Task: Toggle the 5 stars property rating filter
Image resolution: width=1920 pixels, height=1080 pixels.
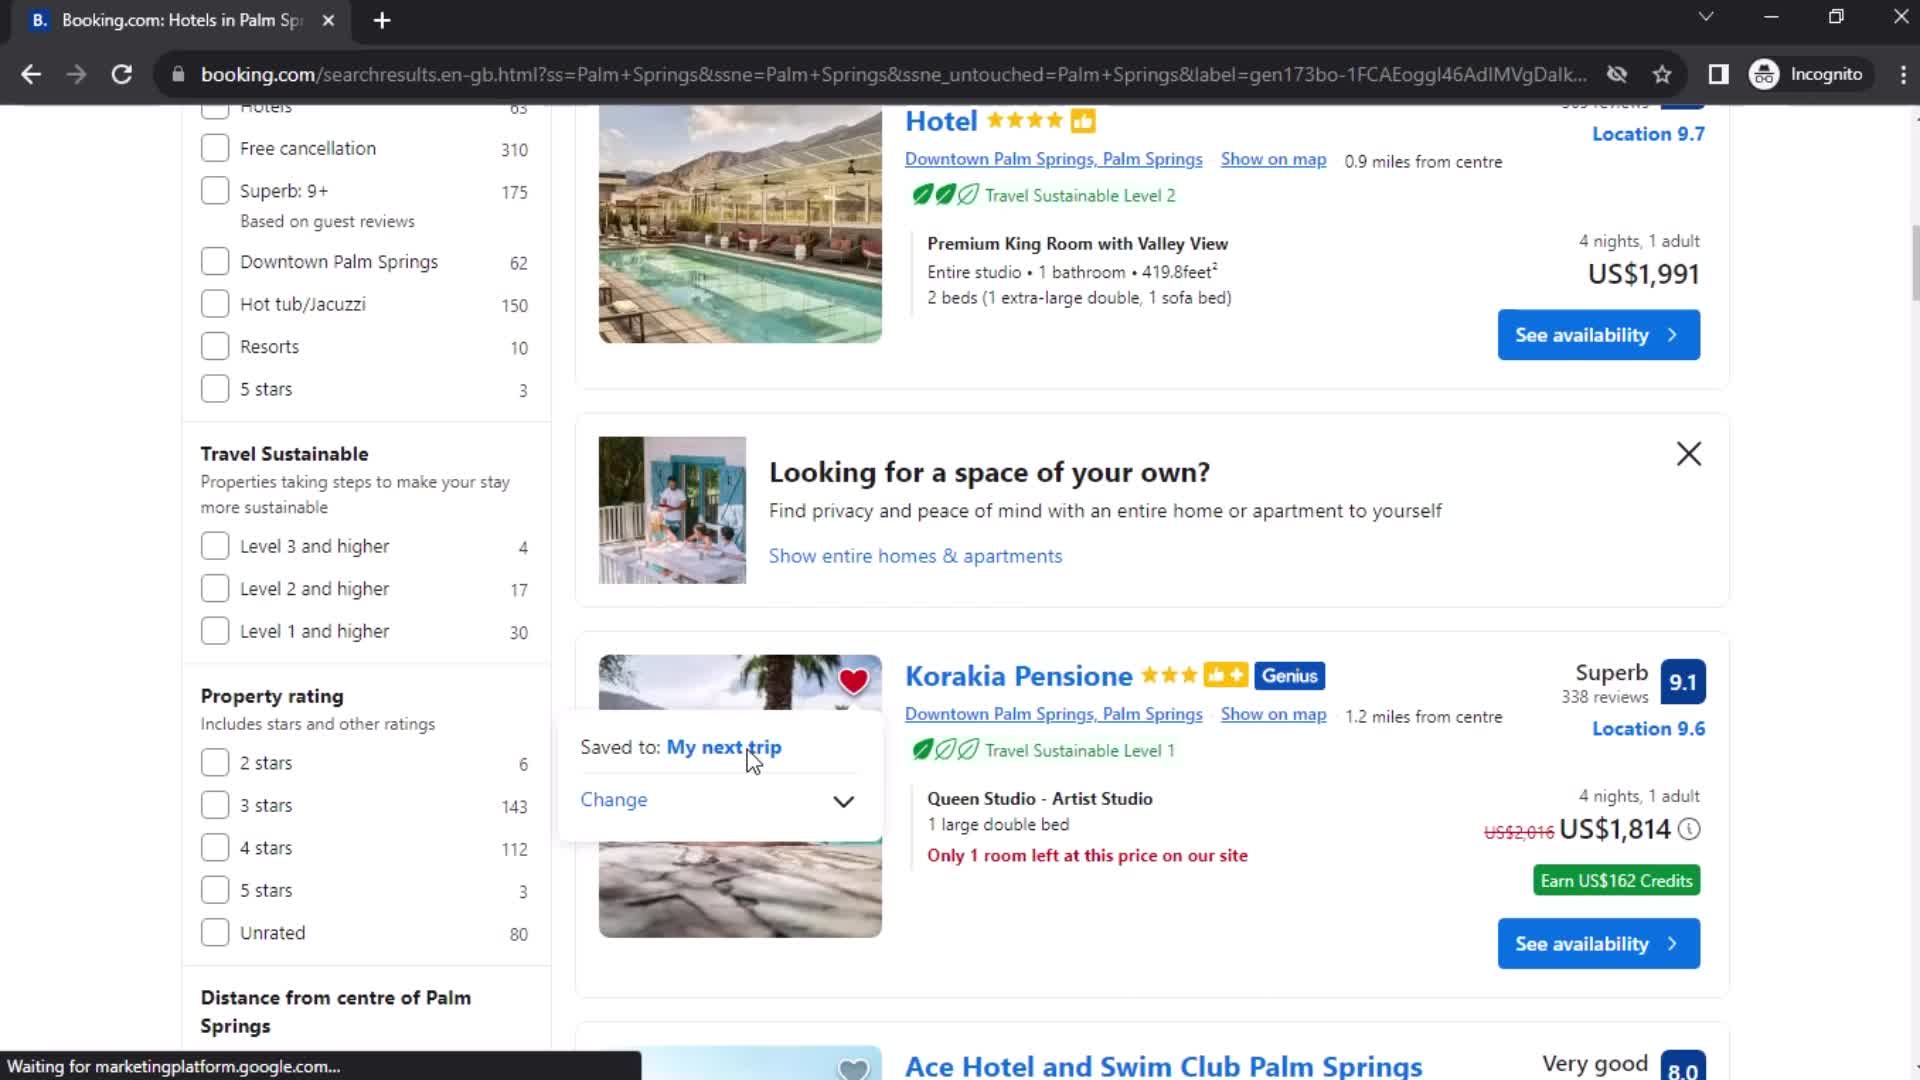Action: pyautogui.click(x=214, y=890)
